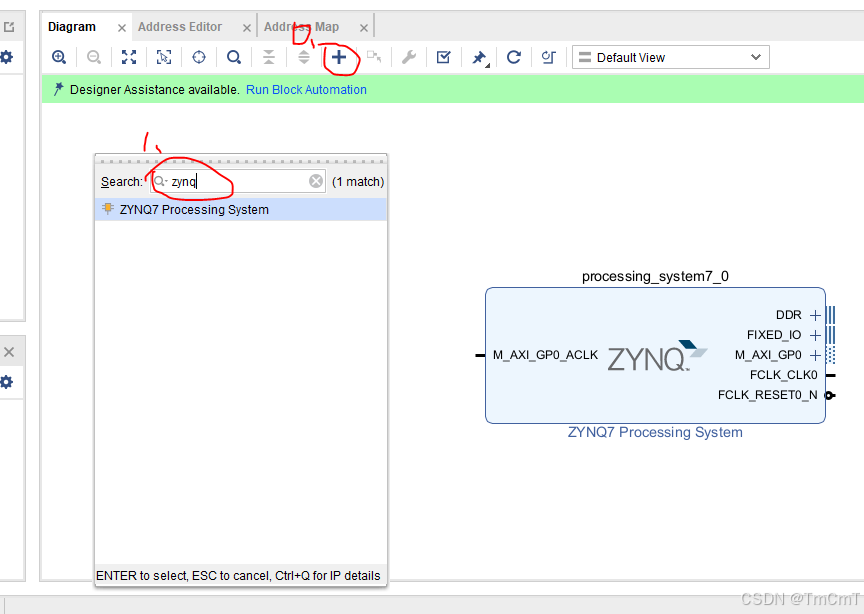This screenshot has height=614, width=864.
Task: Click the Zoom In toolbar icon
Action: point(59,57)
